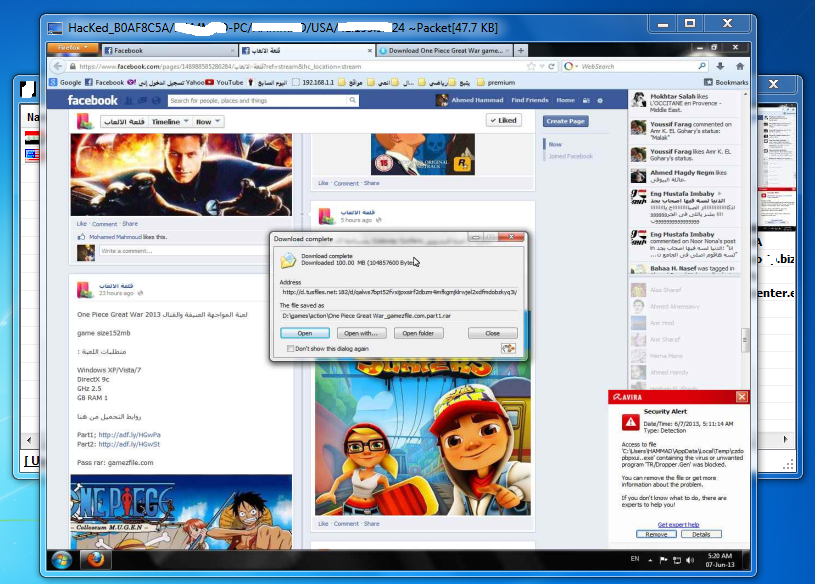Open the search engine selector dropdown
The height and width of the screenshot is (584, 815).
(x=571, y=67)
